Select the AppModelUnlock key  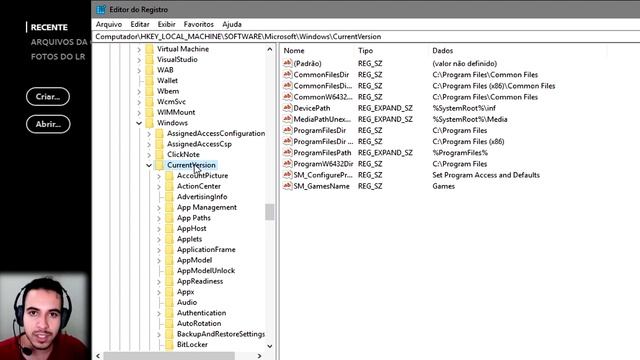tap(206, 271)
